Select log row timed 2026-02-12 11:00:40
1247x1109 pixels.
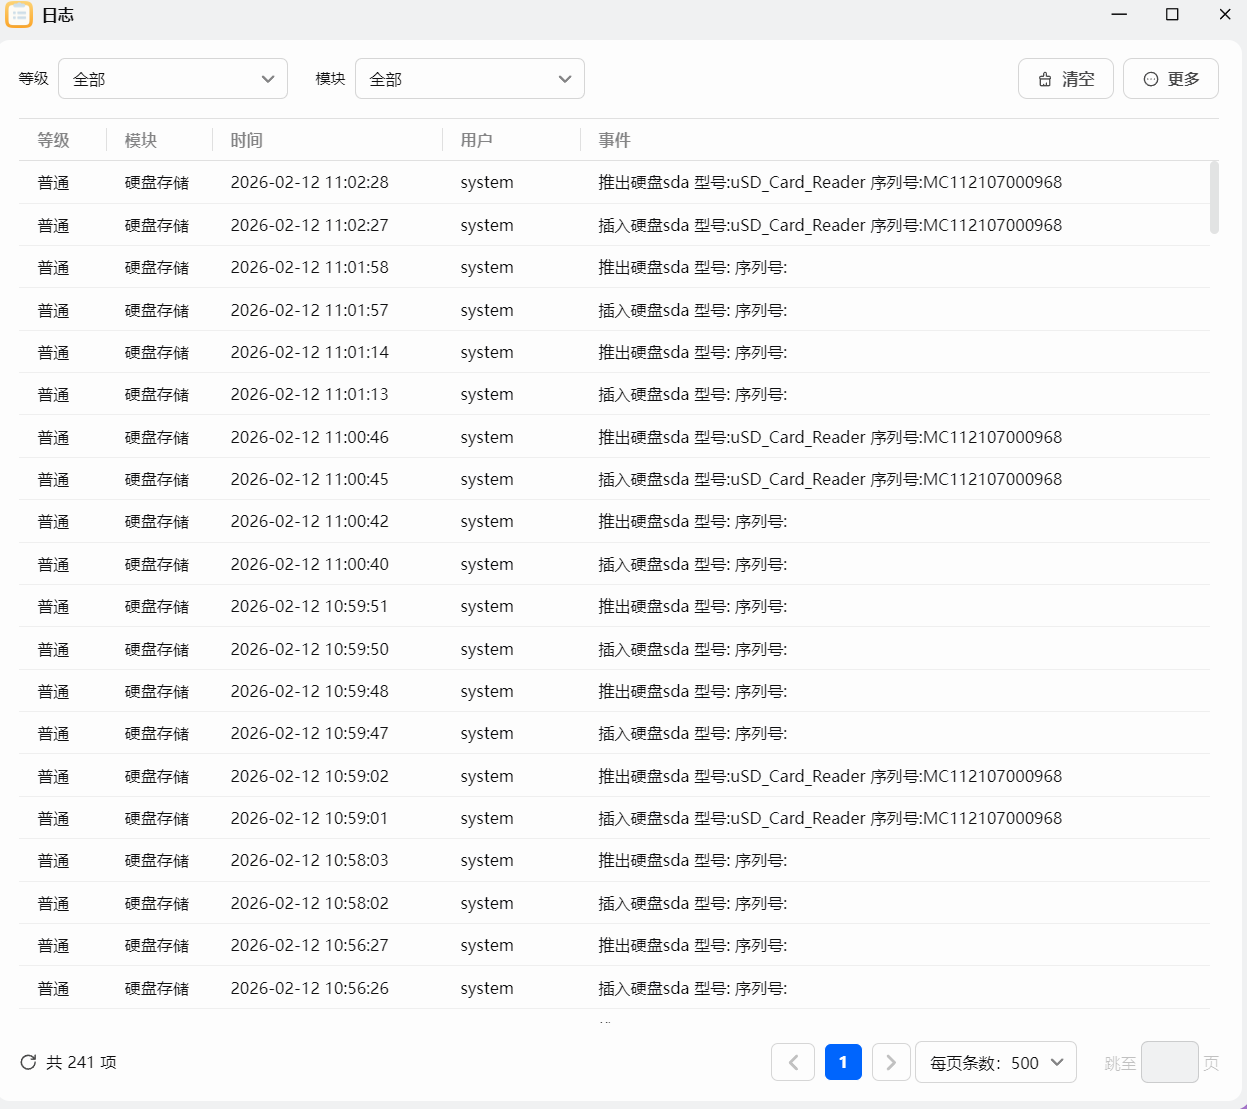coord(614,564)
